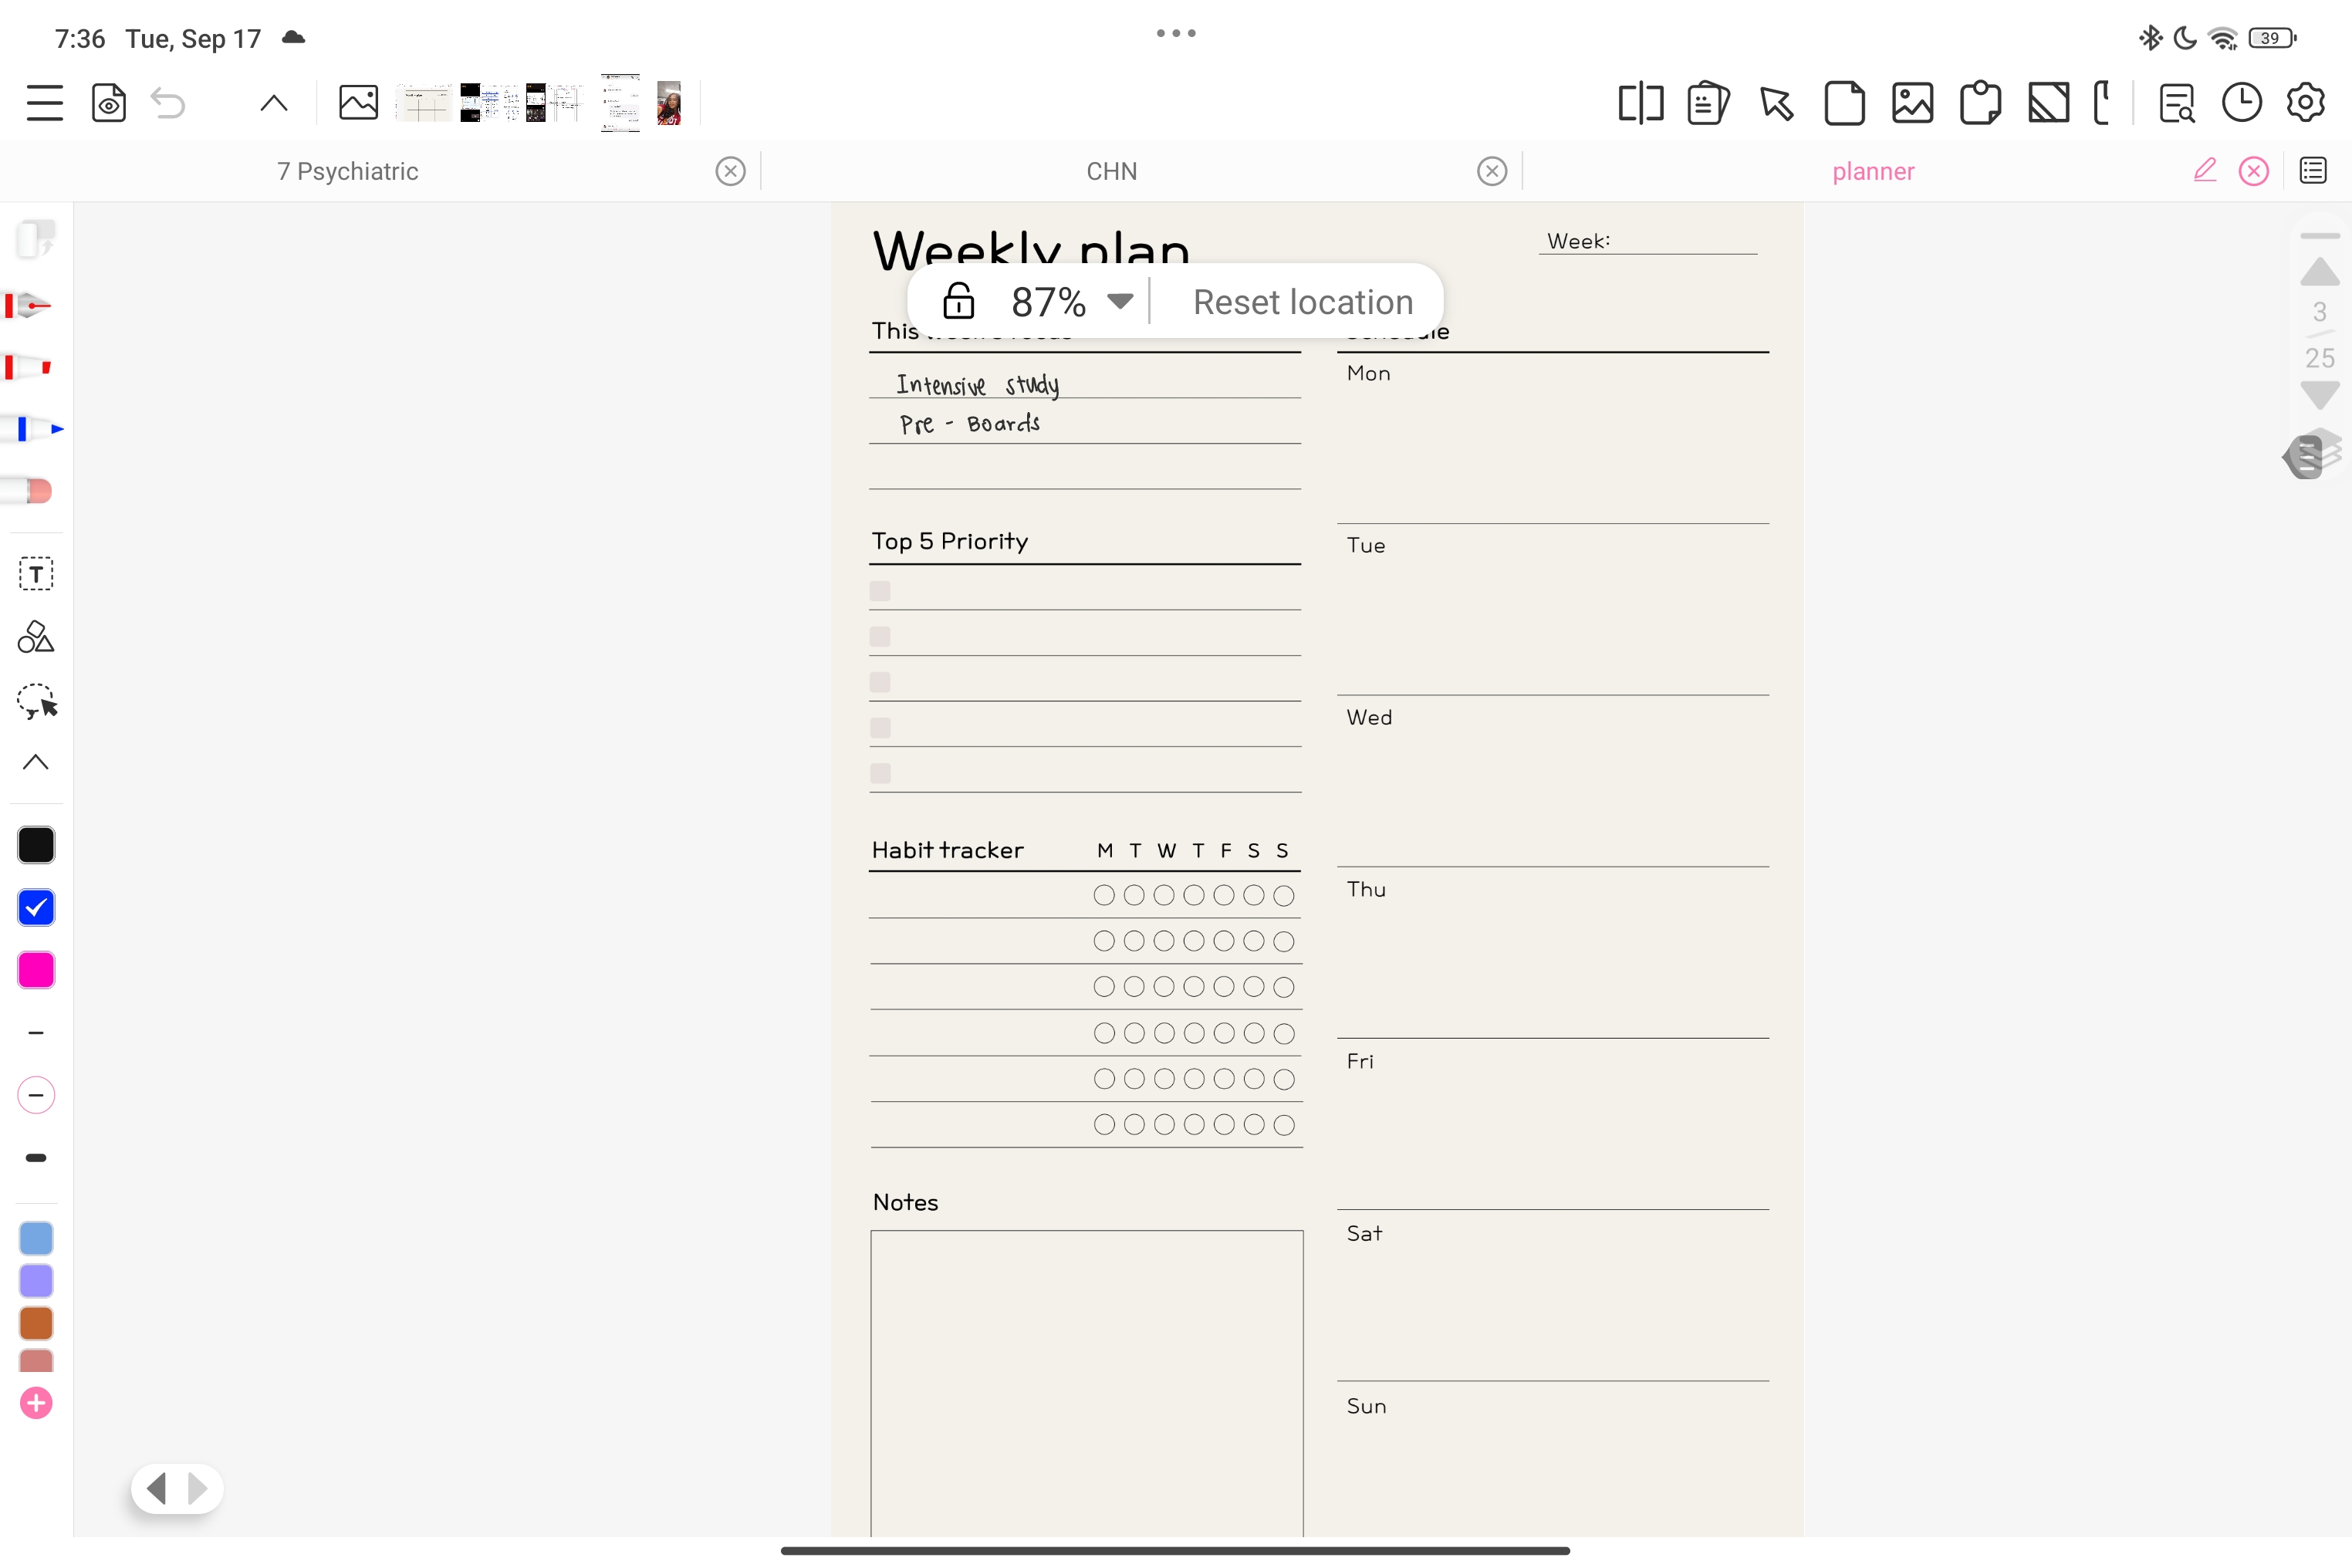
Task: Switch to the CHN tab
Action: [1111, 171]
